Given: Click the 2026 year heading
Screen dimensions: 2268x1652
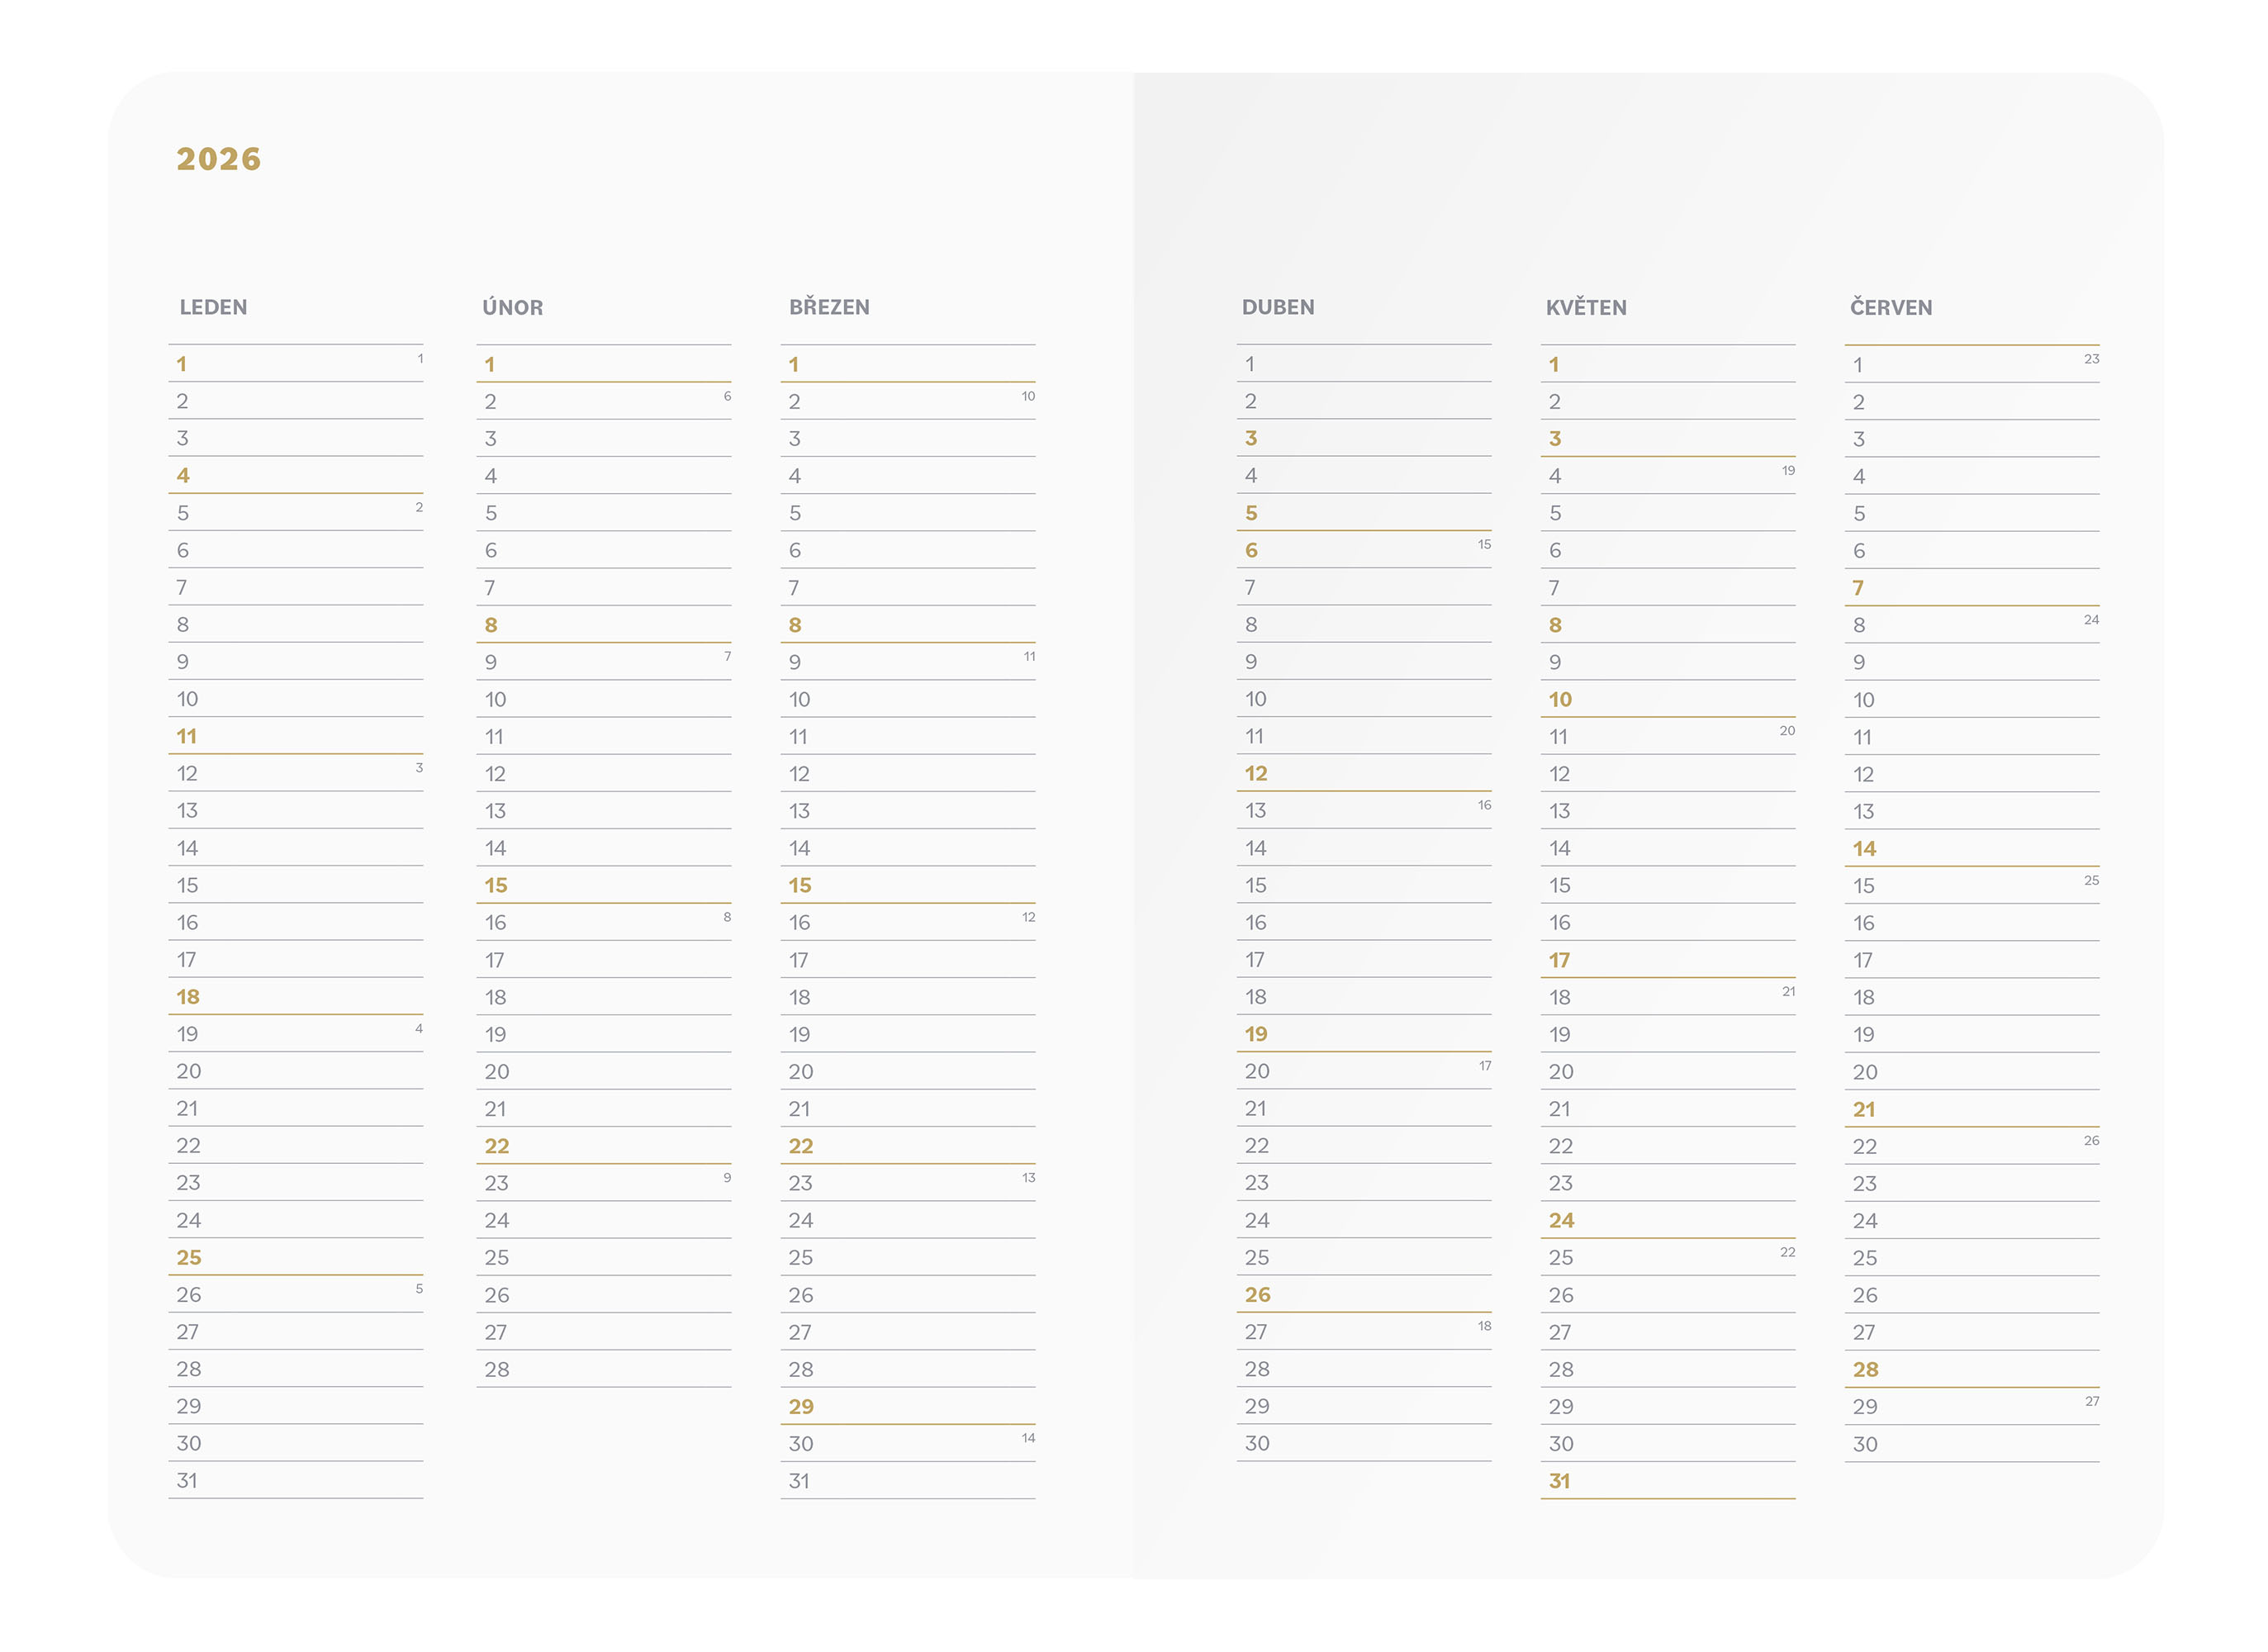Looking at the screenshot, I should 219,159.
